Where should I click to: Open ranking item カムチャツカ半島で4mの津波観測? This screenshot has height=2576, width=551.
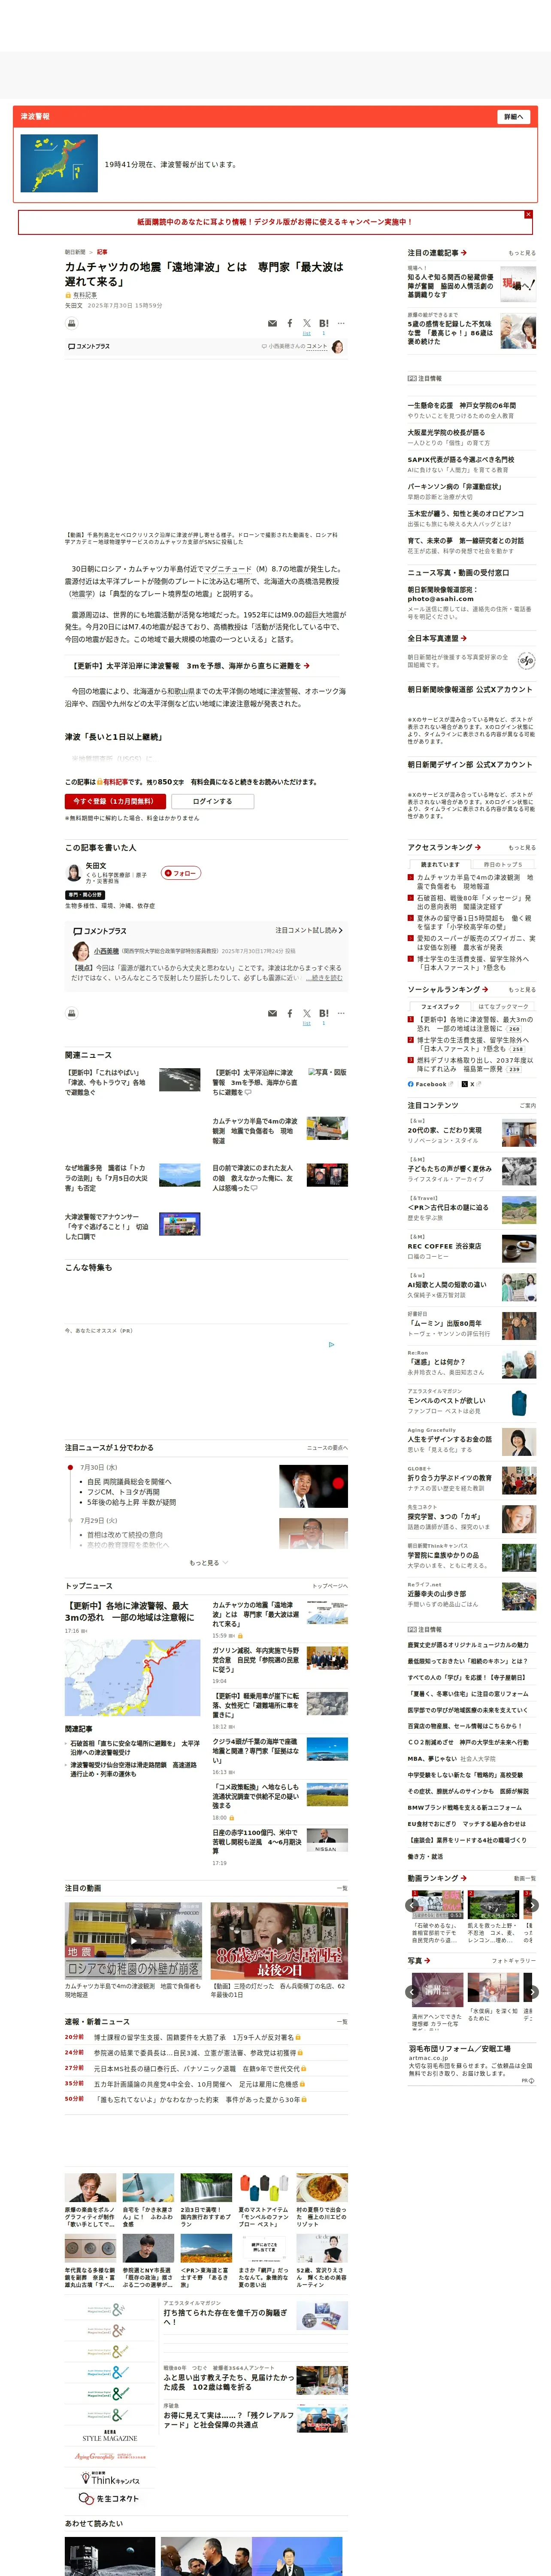click(474, 882)
